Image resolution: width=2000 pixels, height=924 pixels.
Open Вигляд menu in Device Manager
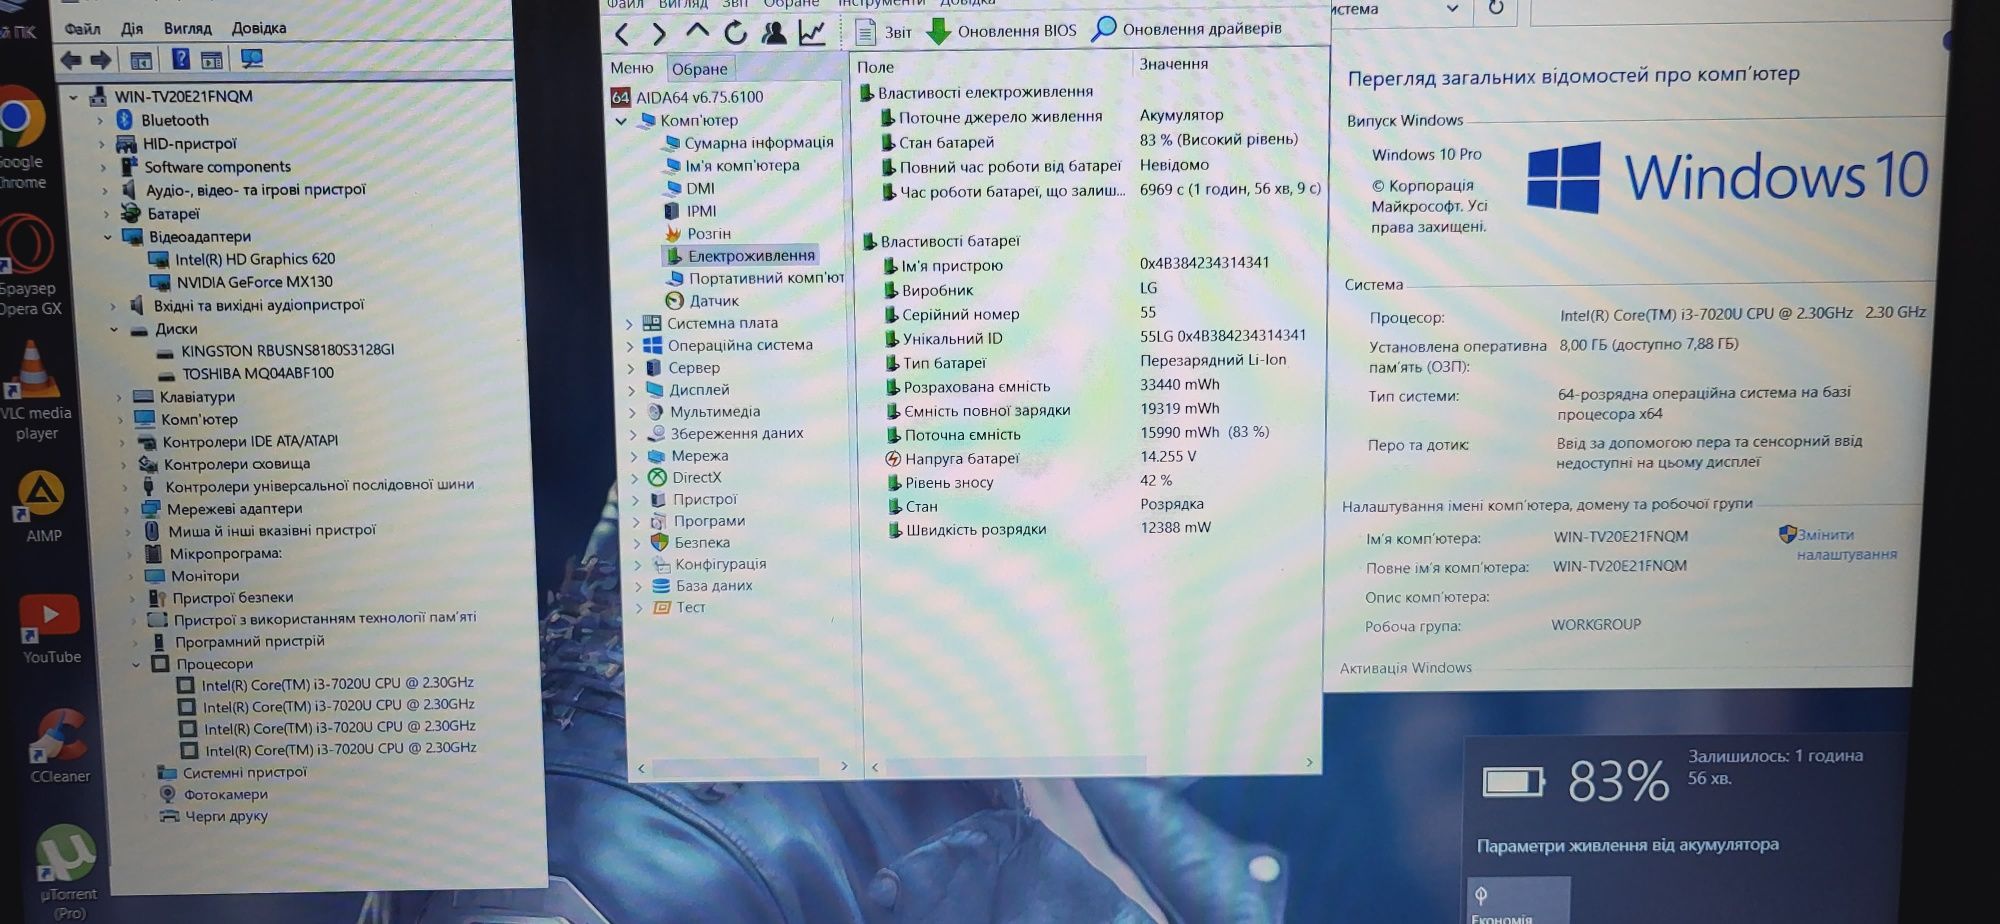click(187, 28)
